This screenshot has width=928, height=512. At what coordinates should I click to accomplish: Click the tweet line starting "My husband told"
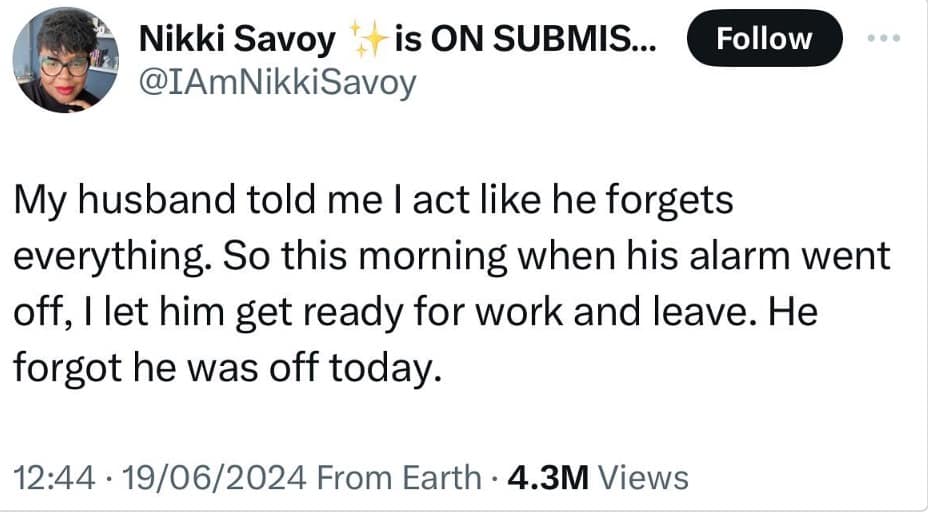pos(372,201)
